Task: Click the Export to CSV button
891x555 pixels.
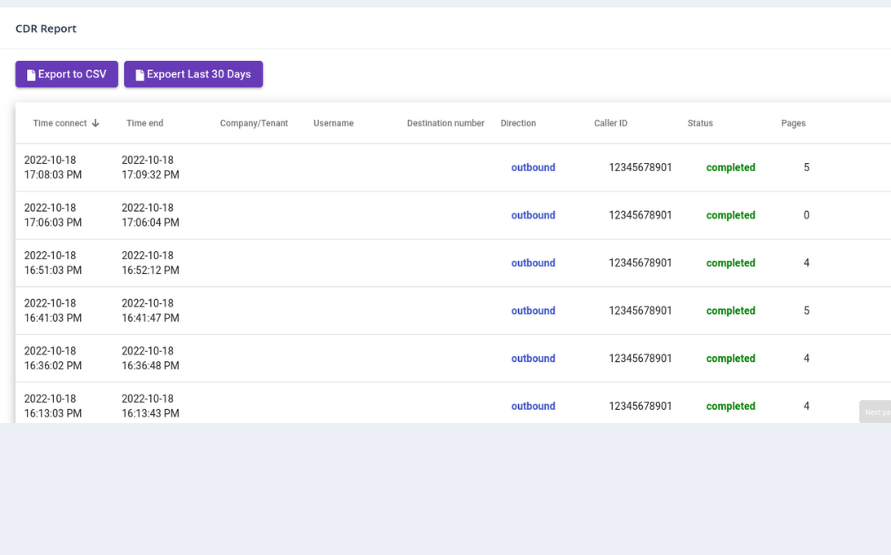Action: point(66,74)
